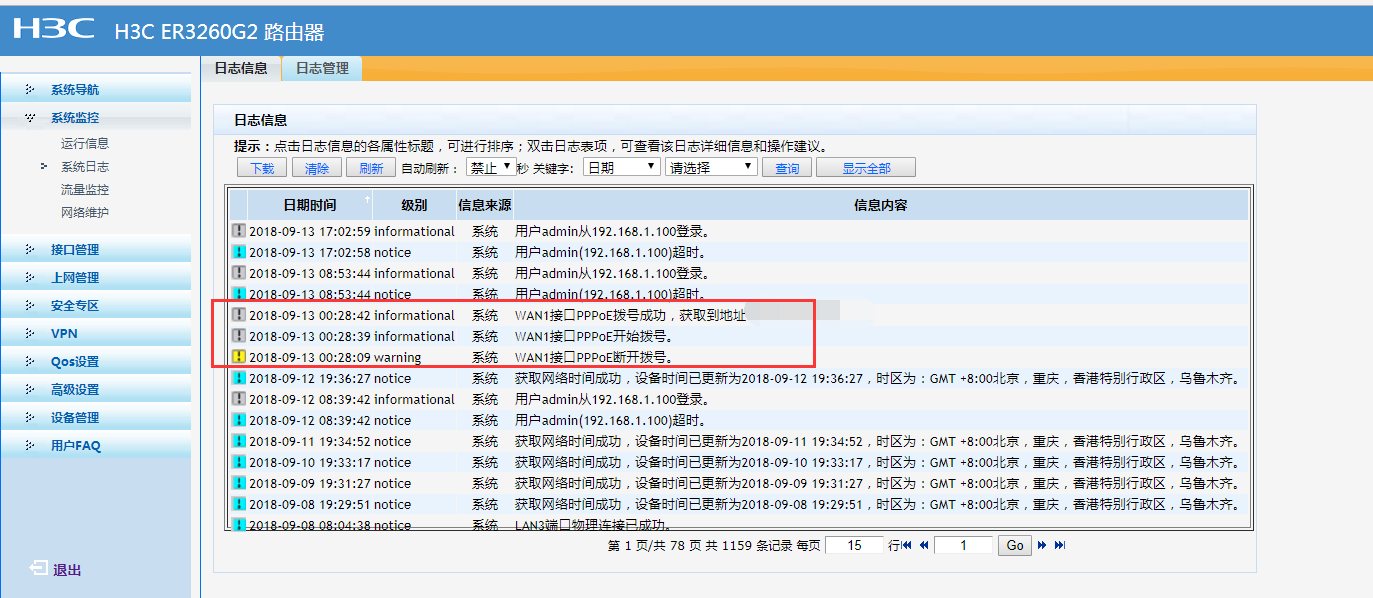Sort logs by 级别 column header
Screen dimensions: 1373x598
(x=414, y=205)
